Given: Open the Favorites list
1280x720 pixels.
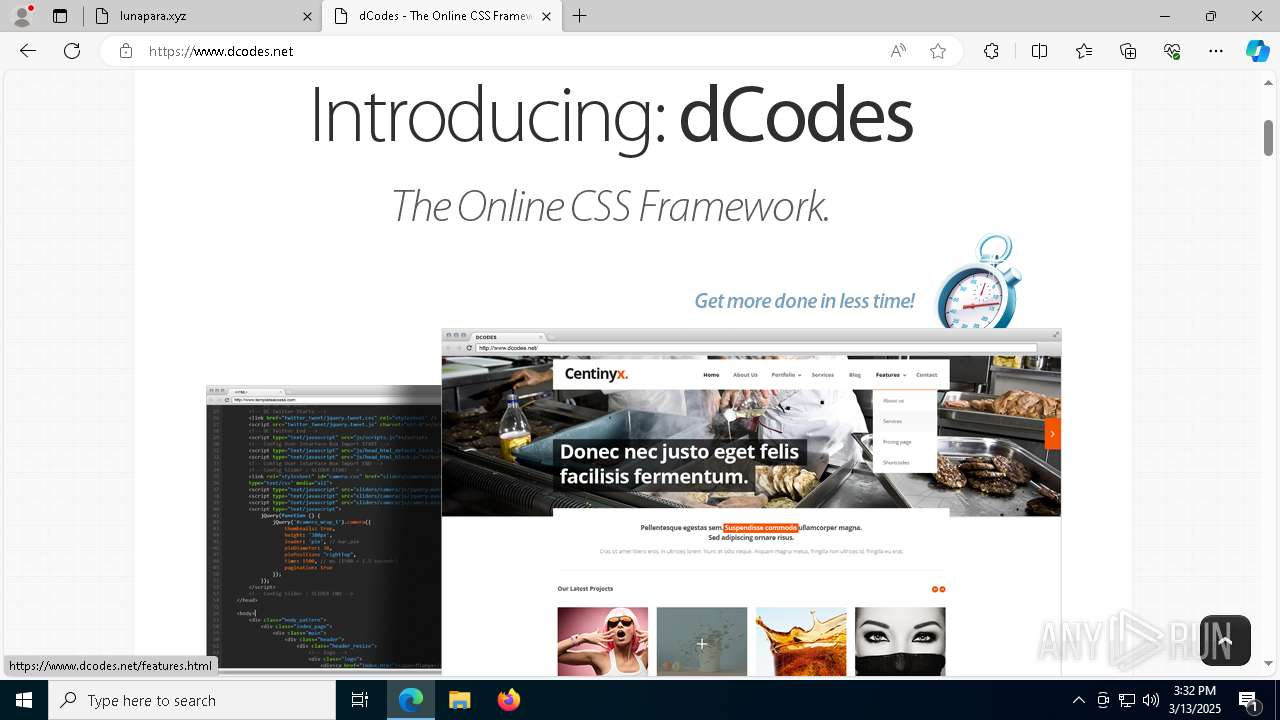Looking at the screenshot, I should [1084, 51].
